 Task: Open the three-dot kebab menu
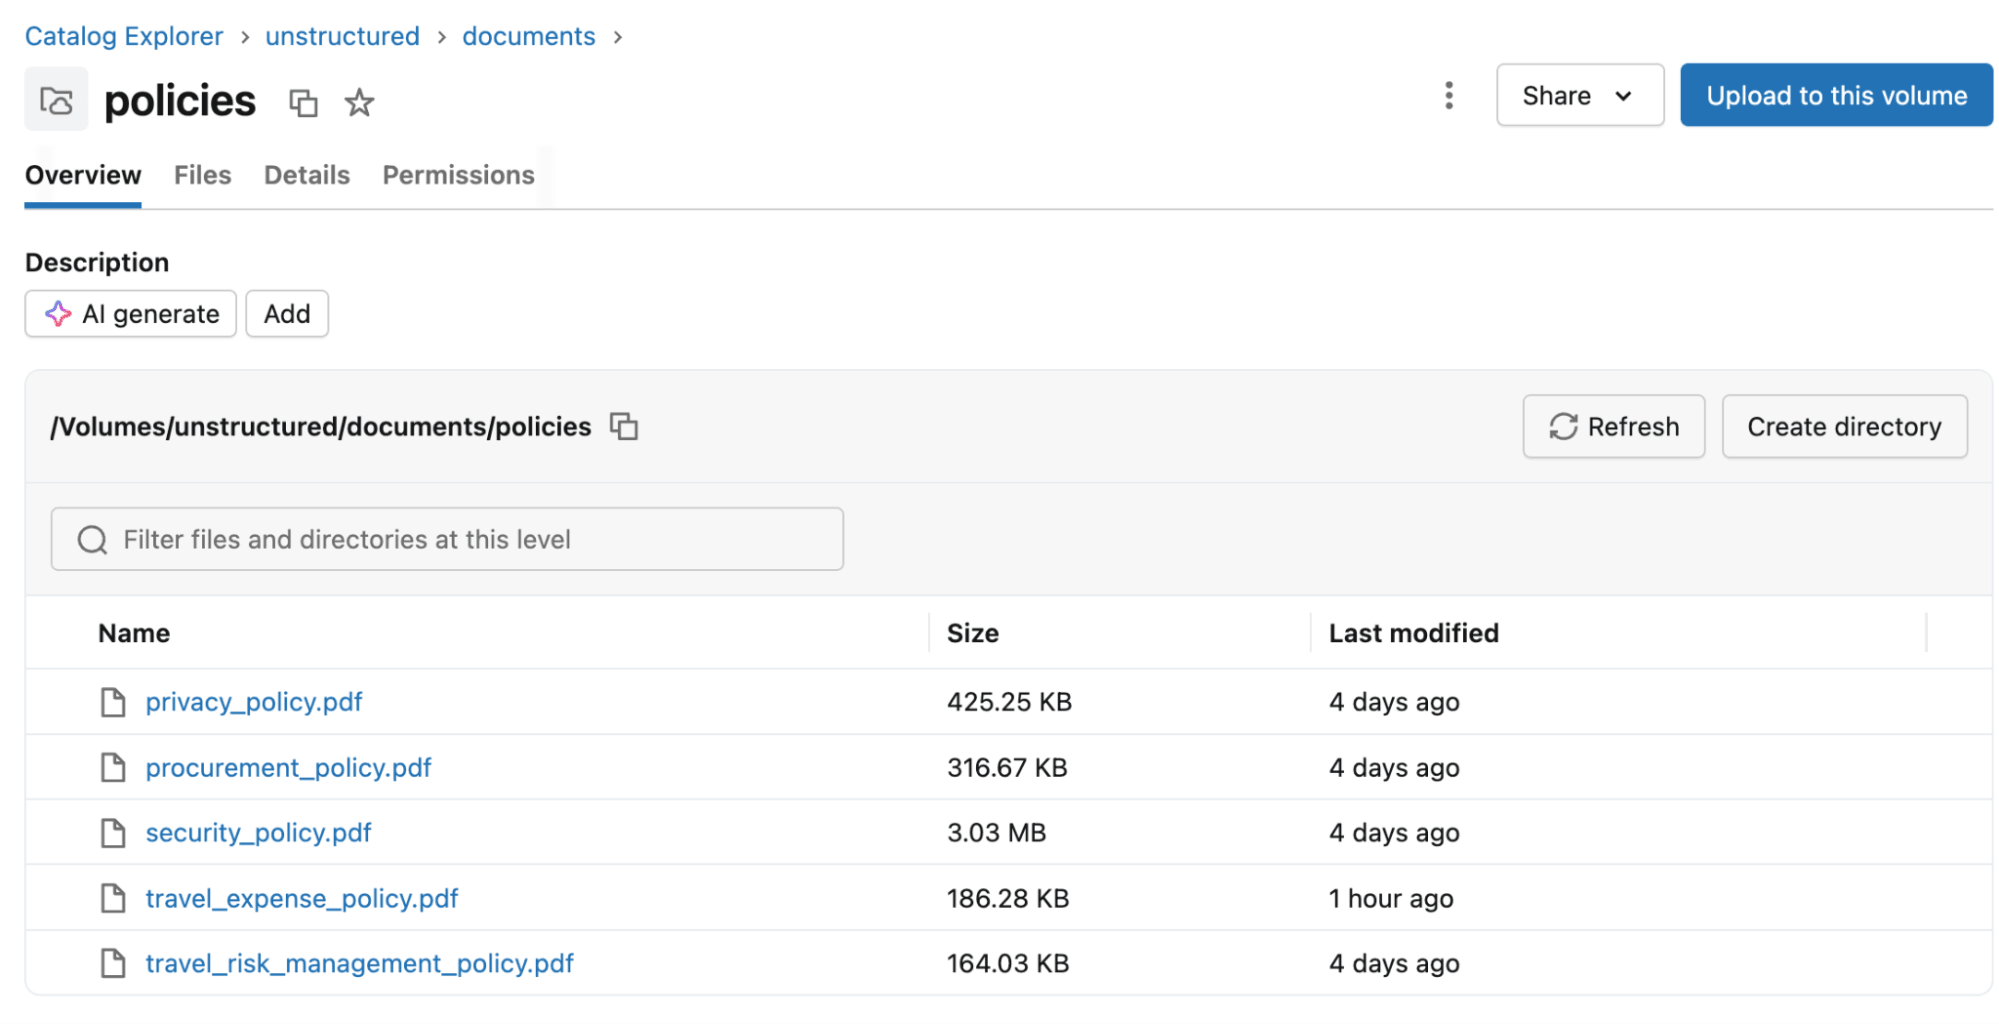point(1448,96)
